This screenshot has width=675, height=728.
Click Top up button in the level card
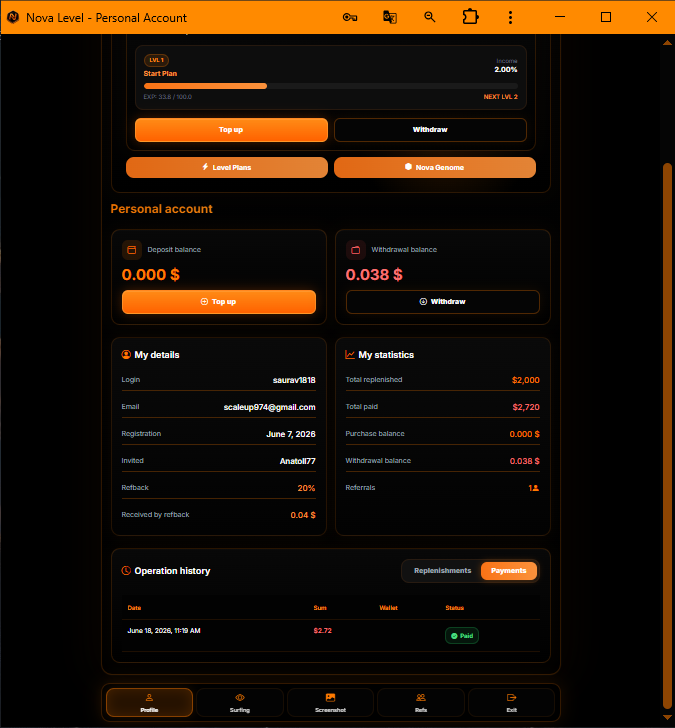(231, 130)
